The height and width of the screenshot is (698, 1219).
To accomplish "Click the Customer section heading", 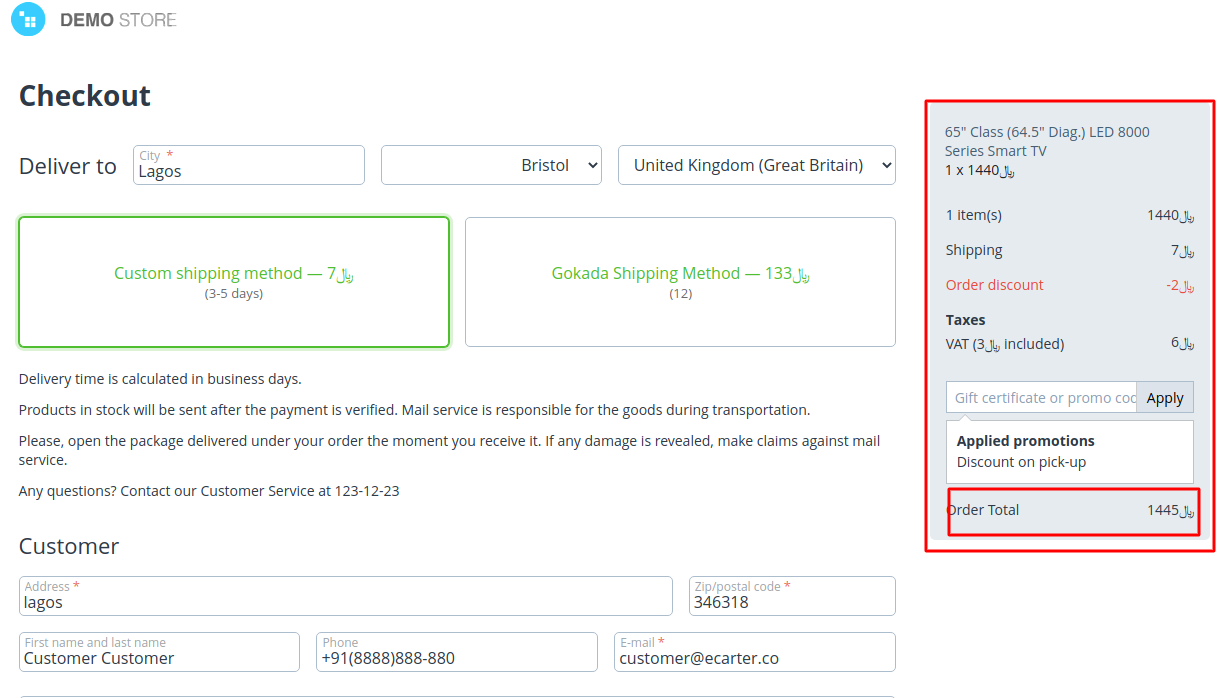I will (69, 546).
